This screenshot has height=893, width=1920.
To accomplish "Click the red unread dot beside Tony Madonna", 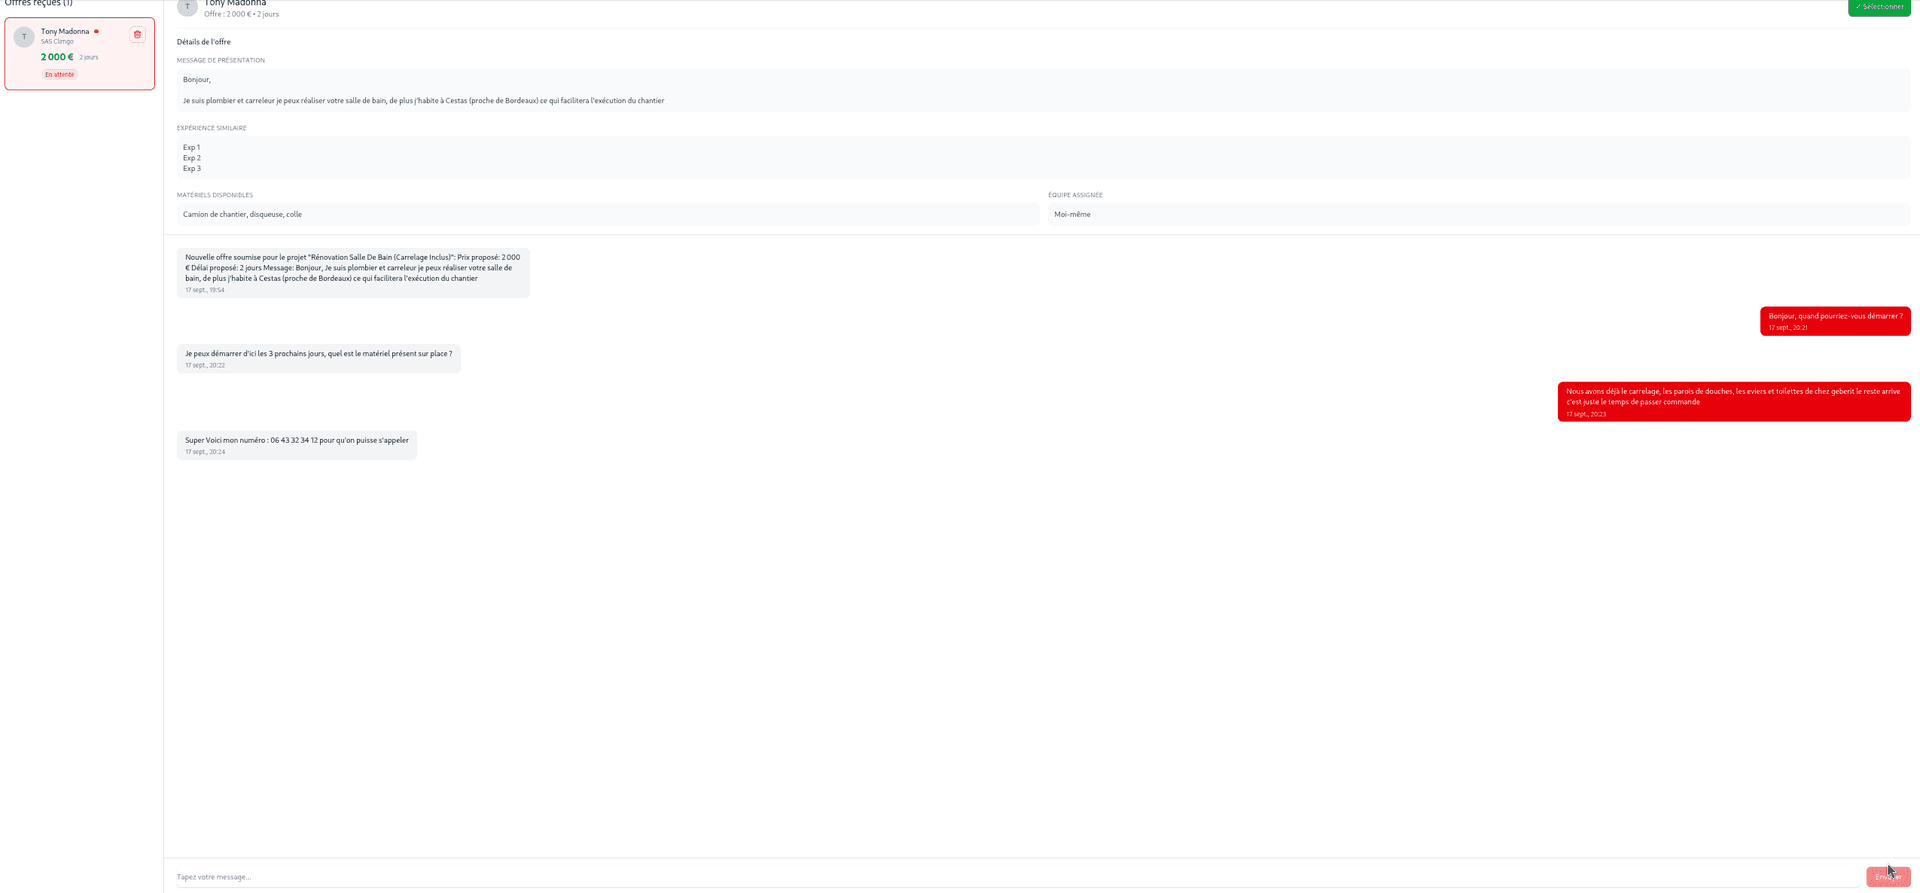I will tap(97, 32).
